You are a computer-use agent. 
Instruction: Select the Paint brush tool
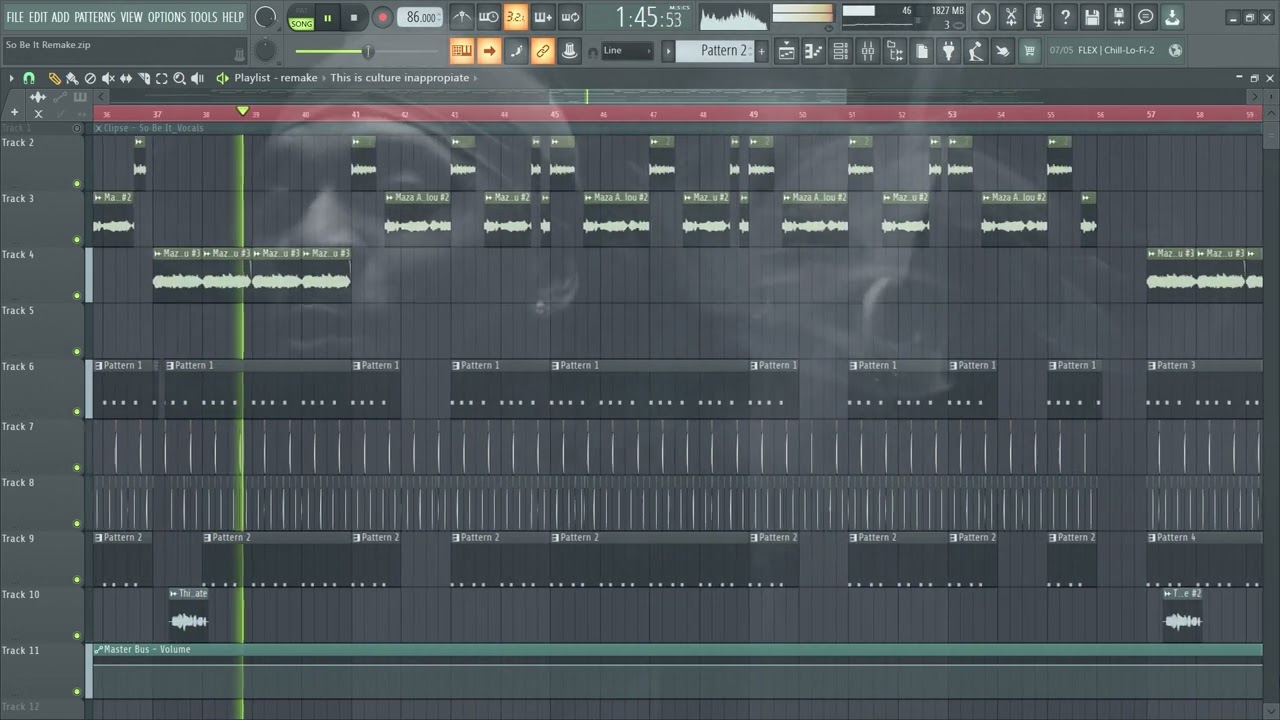(x=72, y=78)
